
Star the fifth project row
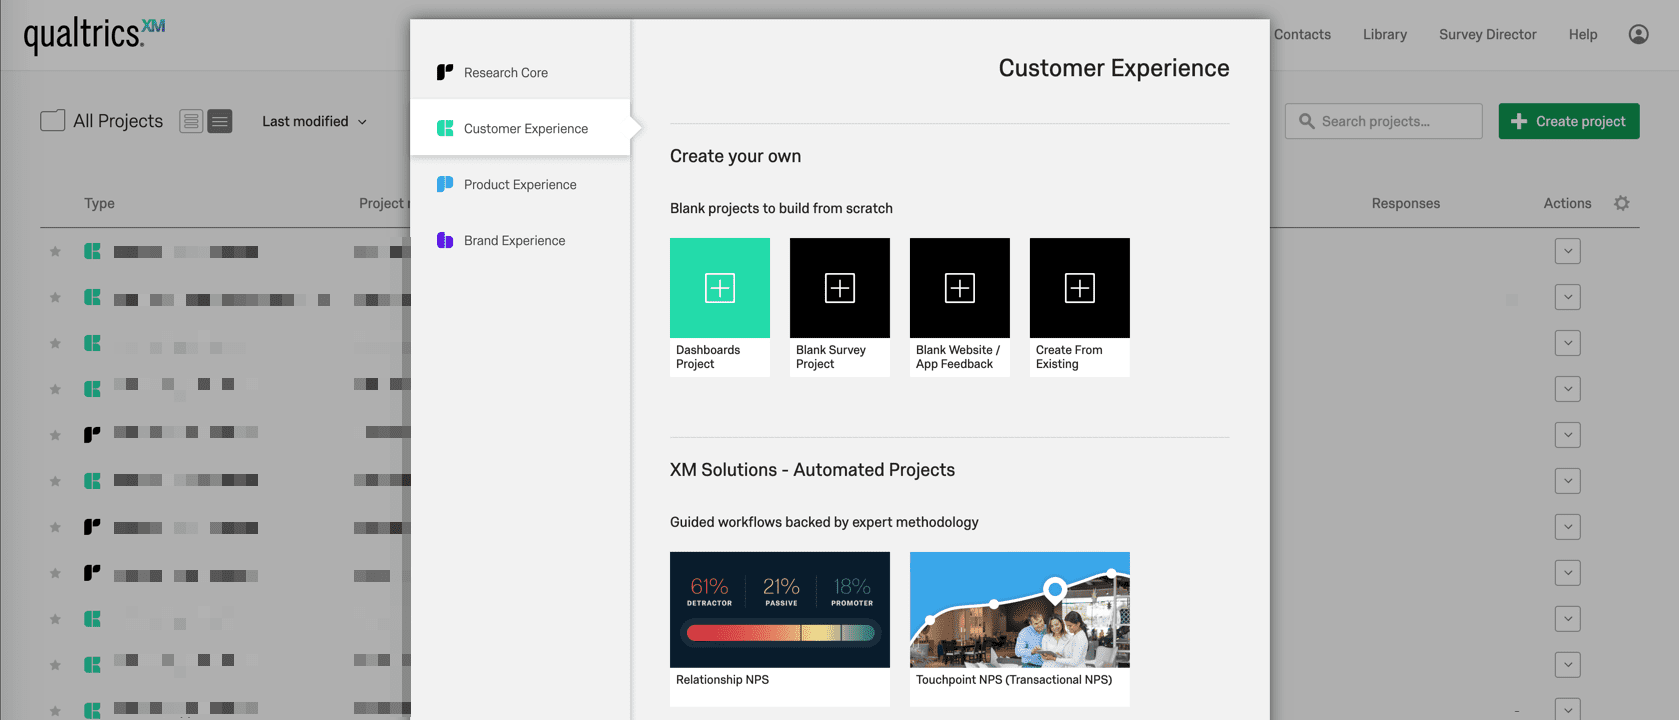tap(55, 435)
